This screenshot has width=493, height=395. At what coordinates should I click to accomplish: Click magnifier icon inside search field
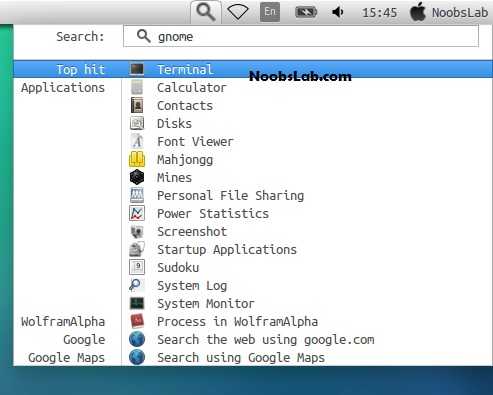click(144, 36)
